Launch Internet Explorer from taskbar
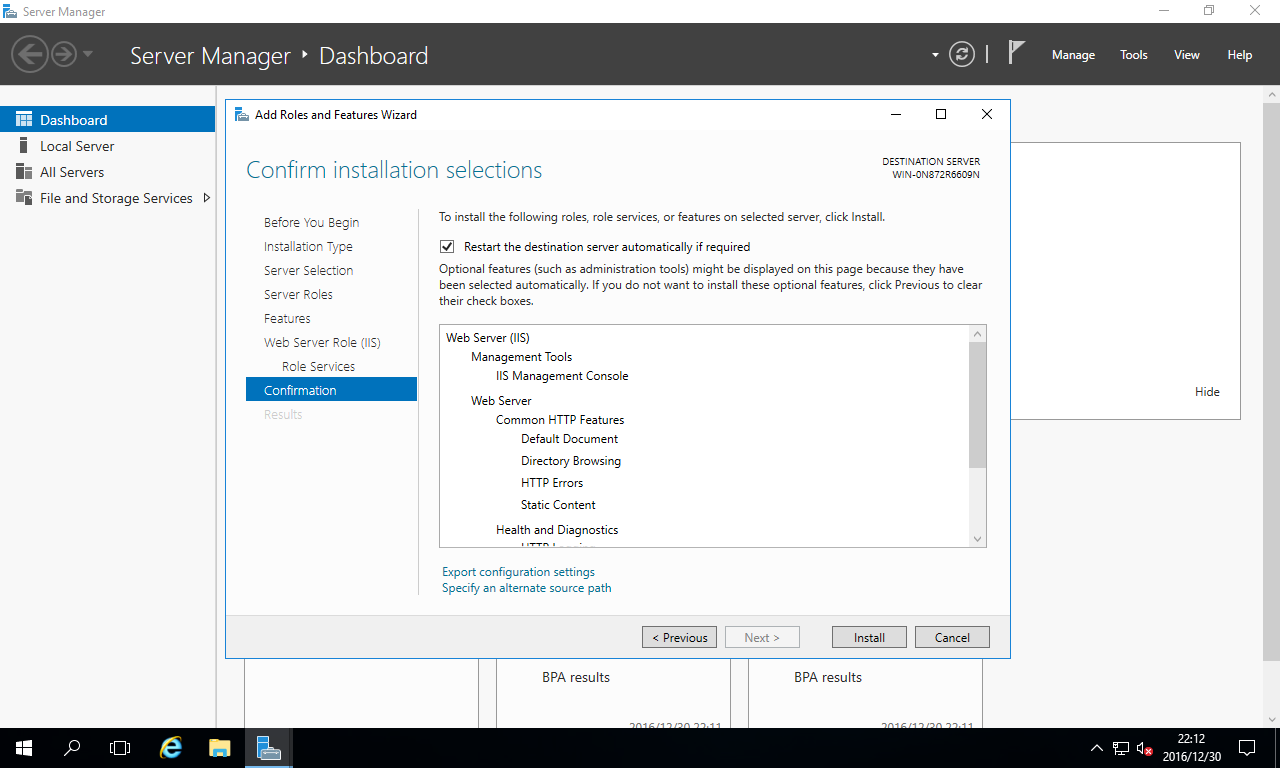 pos(172,748)
